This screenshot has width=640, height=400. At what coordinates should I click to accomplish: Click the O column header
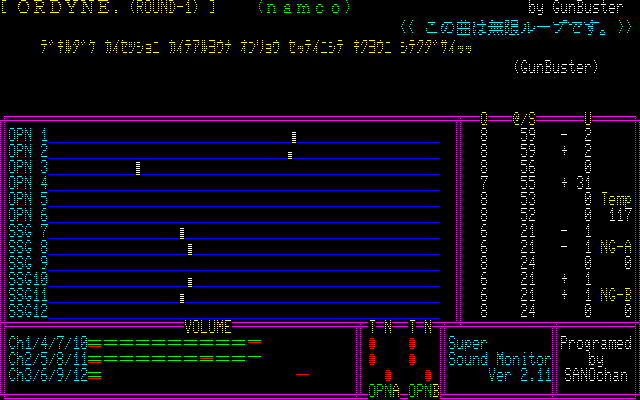coord(484,119)
